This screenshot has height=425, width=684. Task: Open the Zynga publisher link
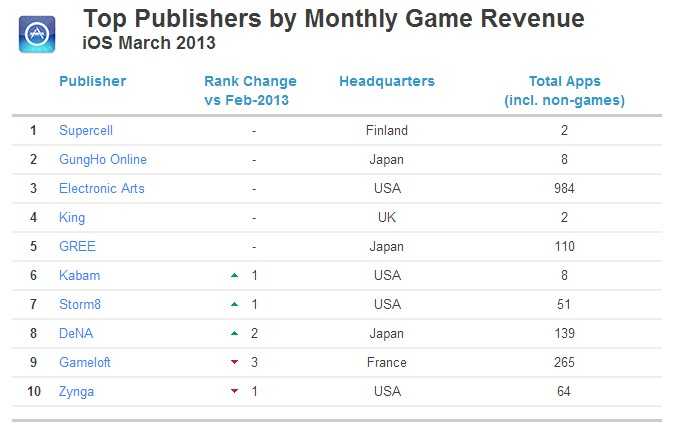[76, 391]
